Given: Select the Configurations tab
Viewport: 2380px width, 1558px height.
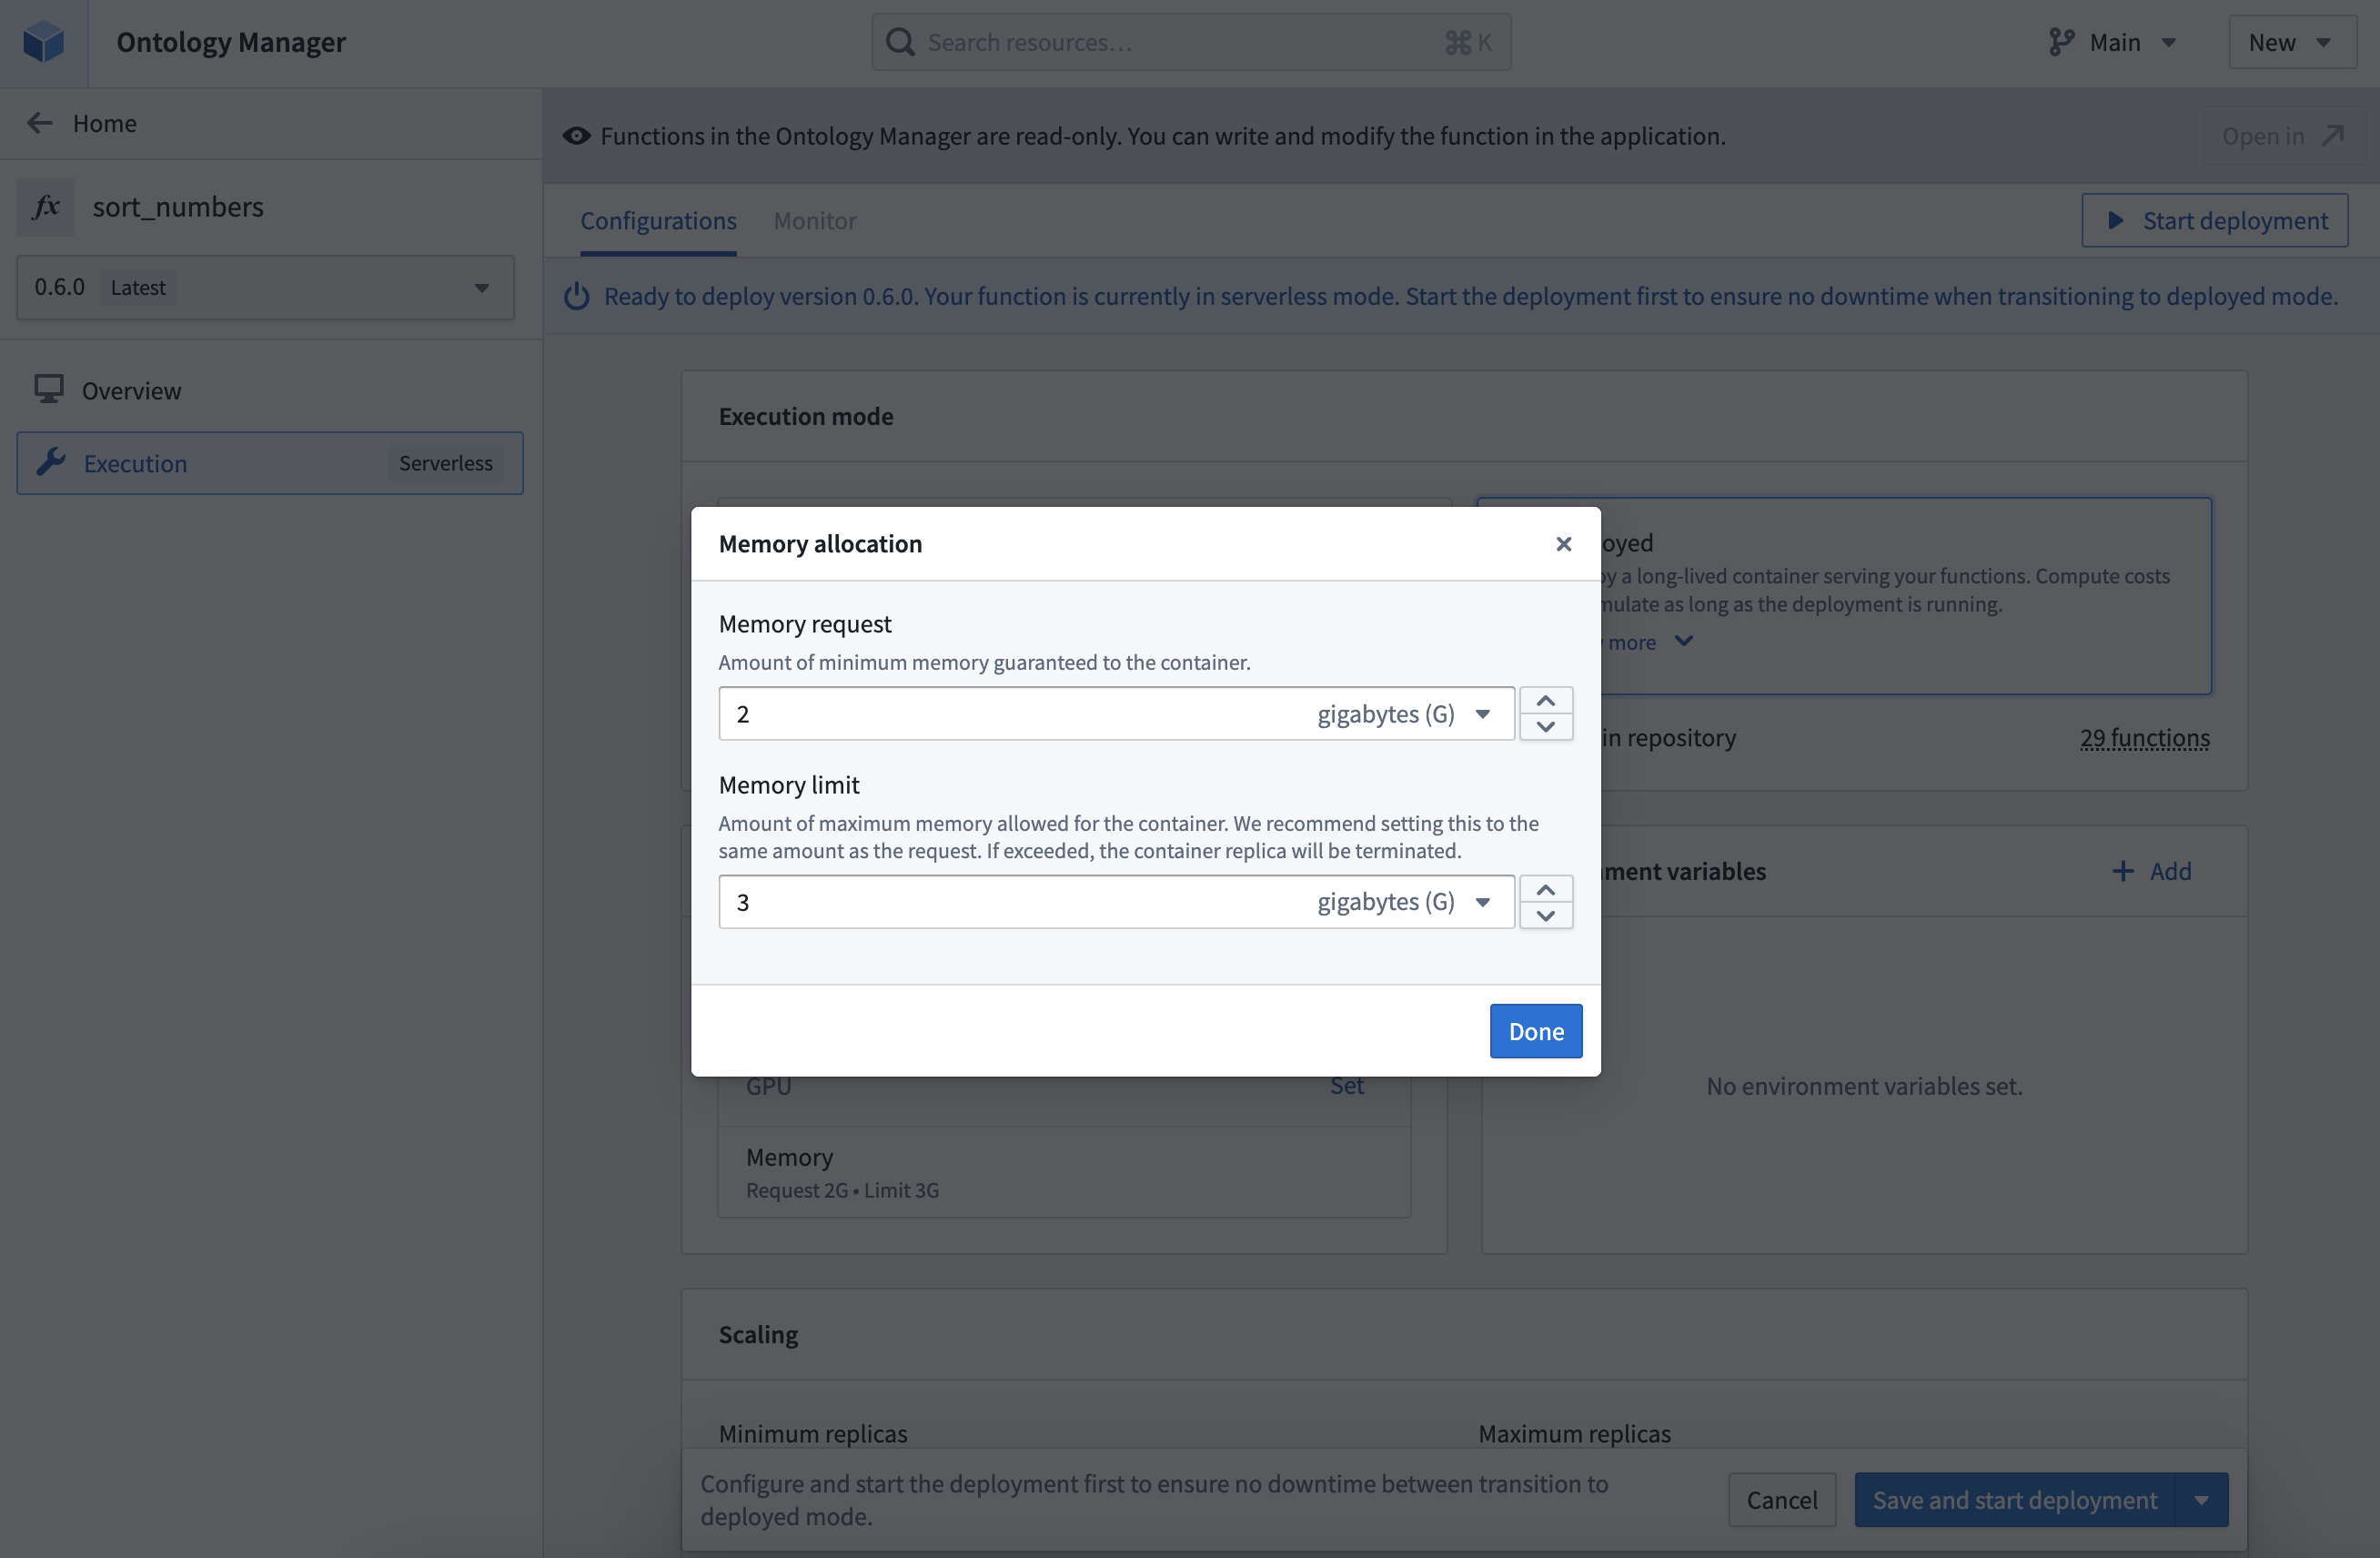Looking at the screenshot, I should pyautogui.click(x=658, y=221).
